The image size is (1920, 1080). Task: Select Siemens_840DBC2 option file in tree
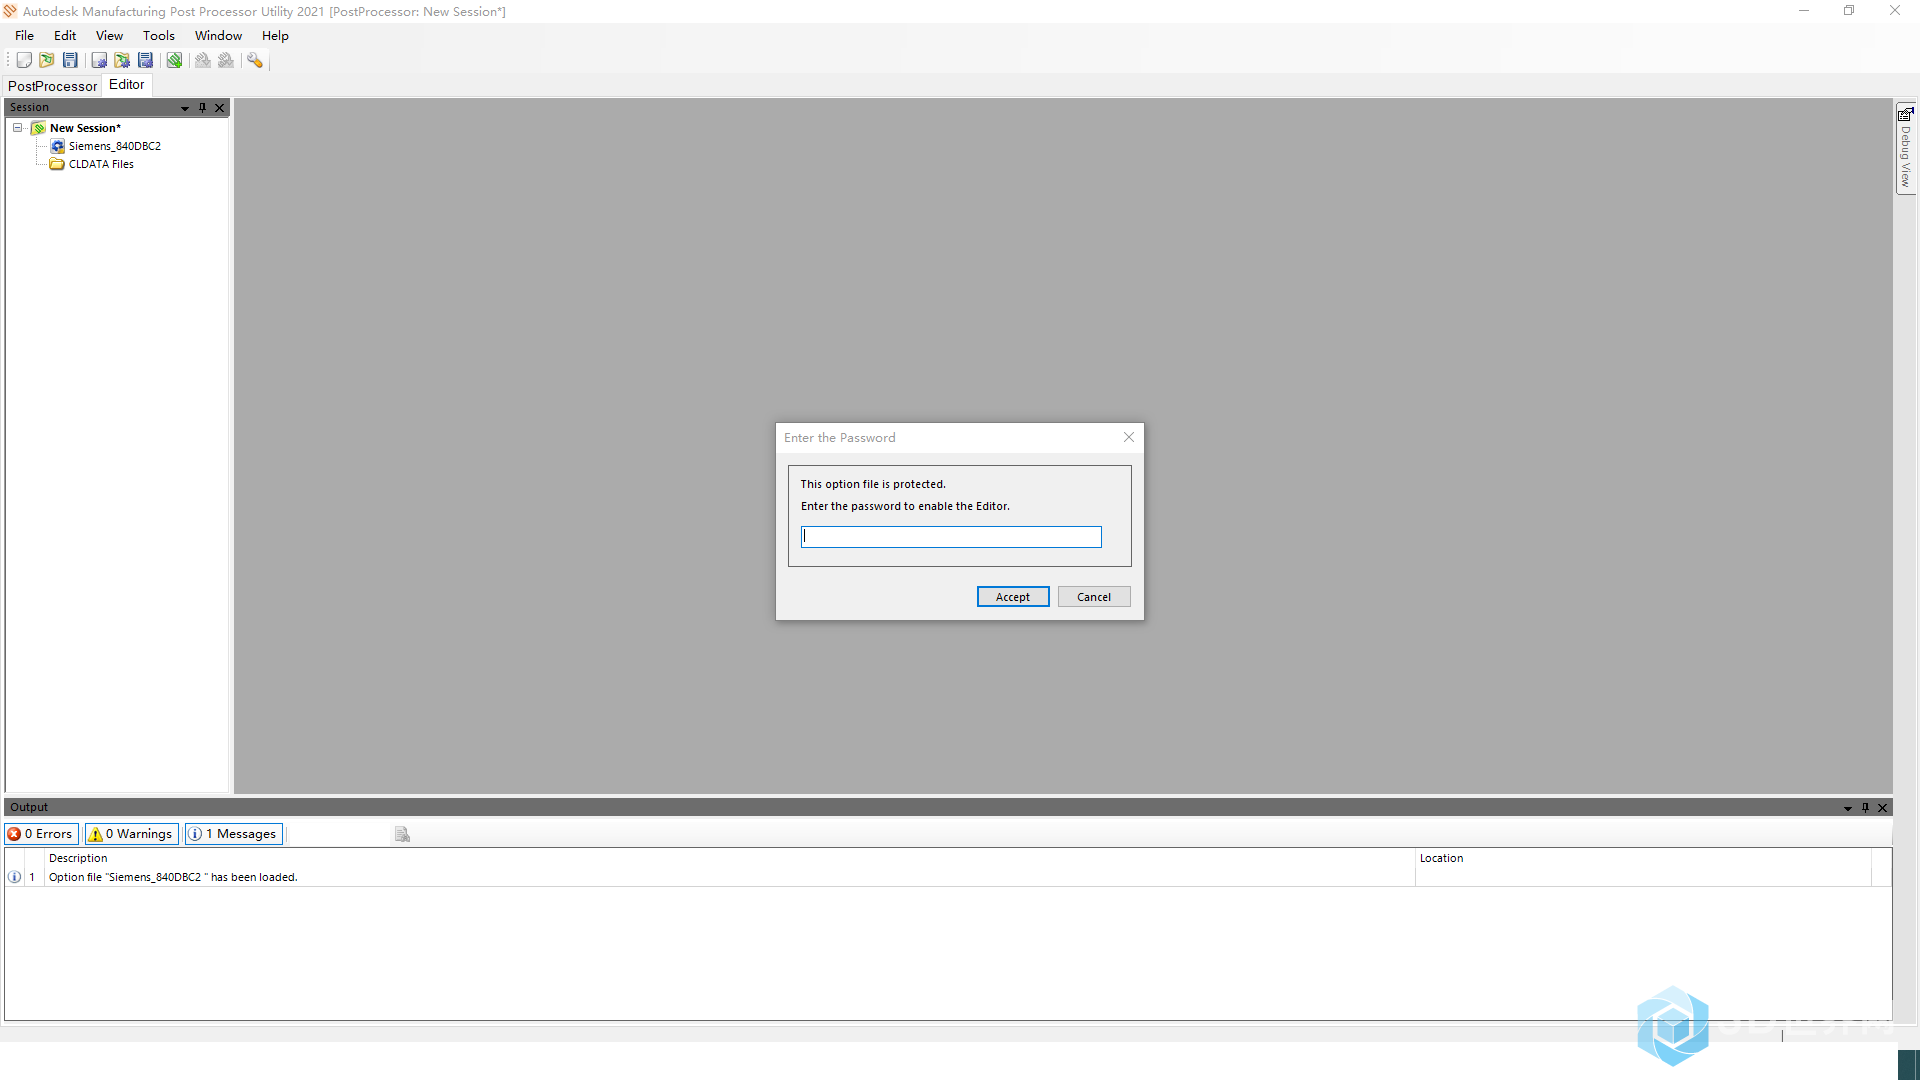pos(114,146)
